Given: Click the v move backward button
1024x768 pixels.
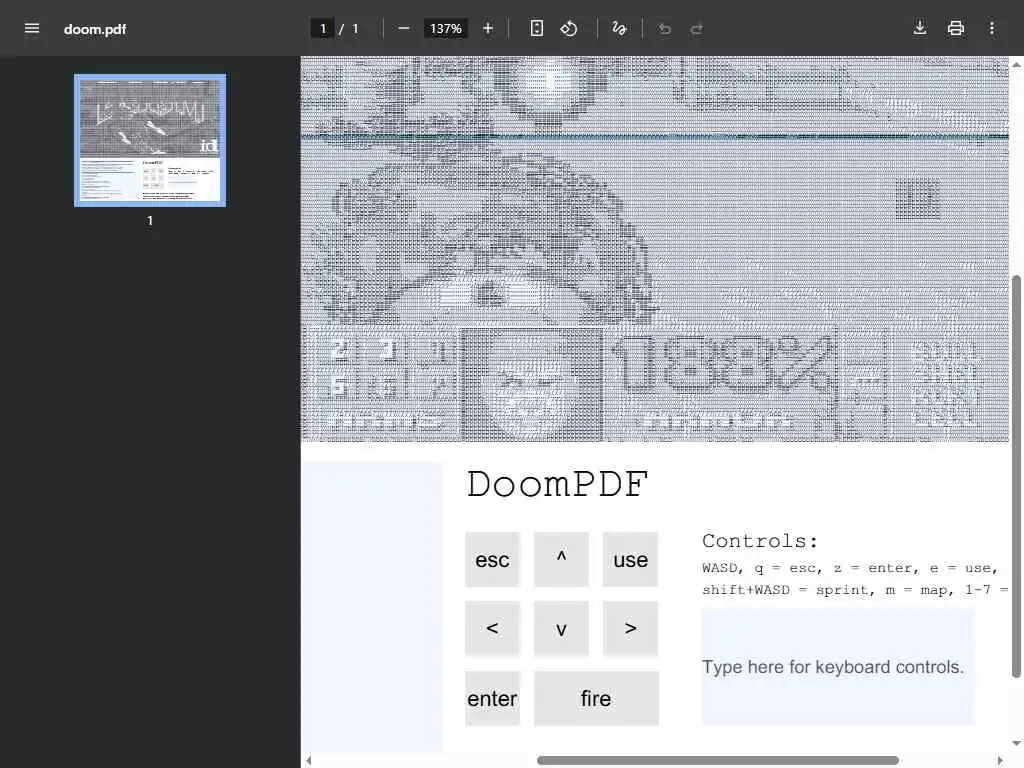Looking at the screenshot, I should coord(561,628).
